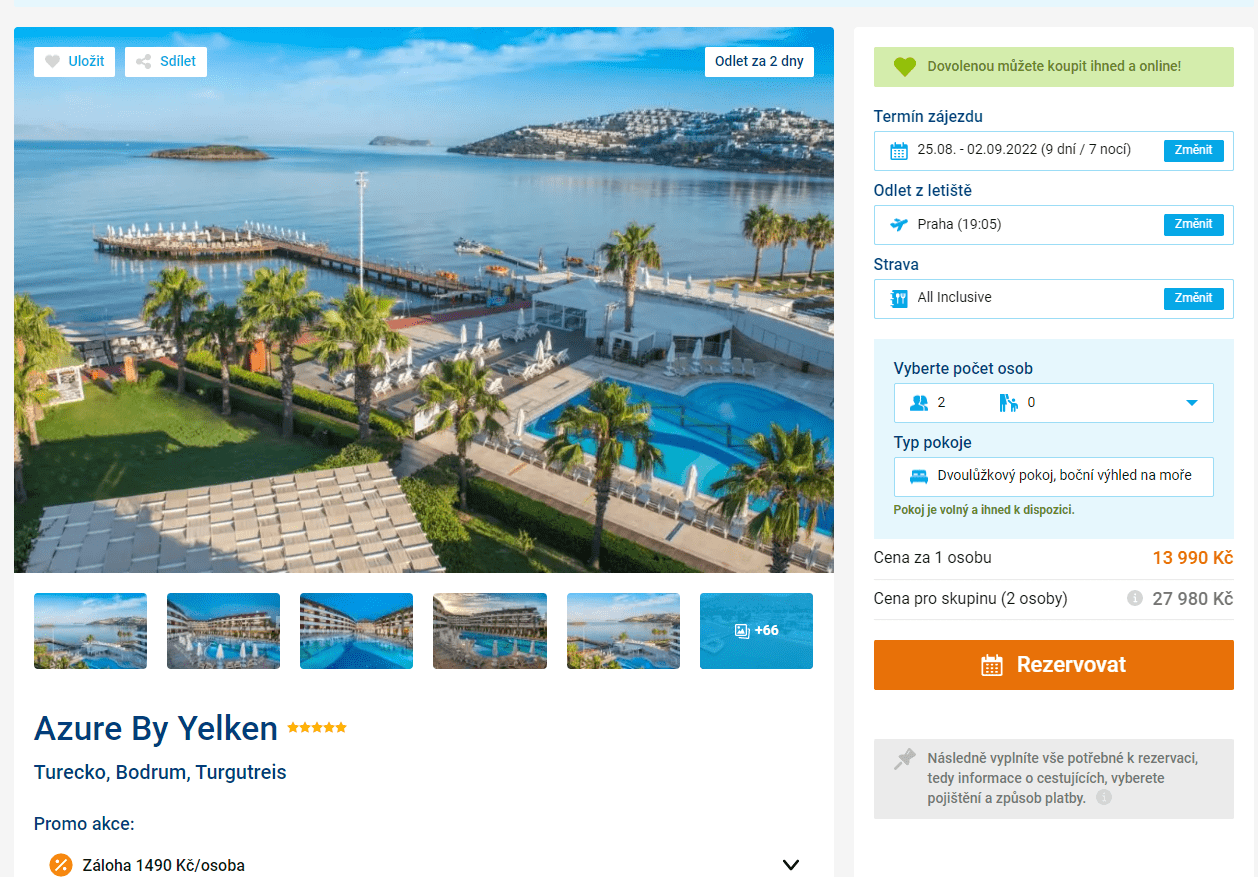Open the main hotel panorama photo
Image resolution: width=1258 pixels, height=877 pixels.
point(424,300)
